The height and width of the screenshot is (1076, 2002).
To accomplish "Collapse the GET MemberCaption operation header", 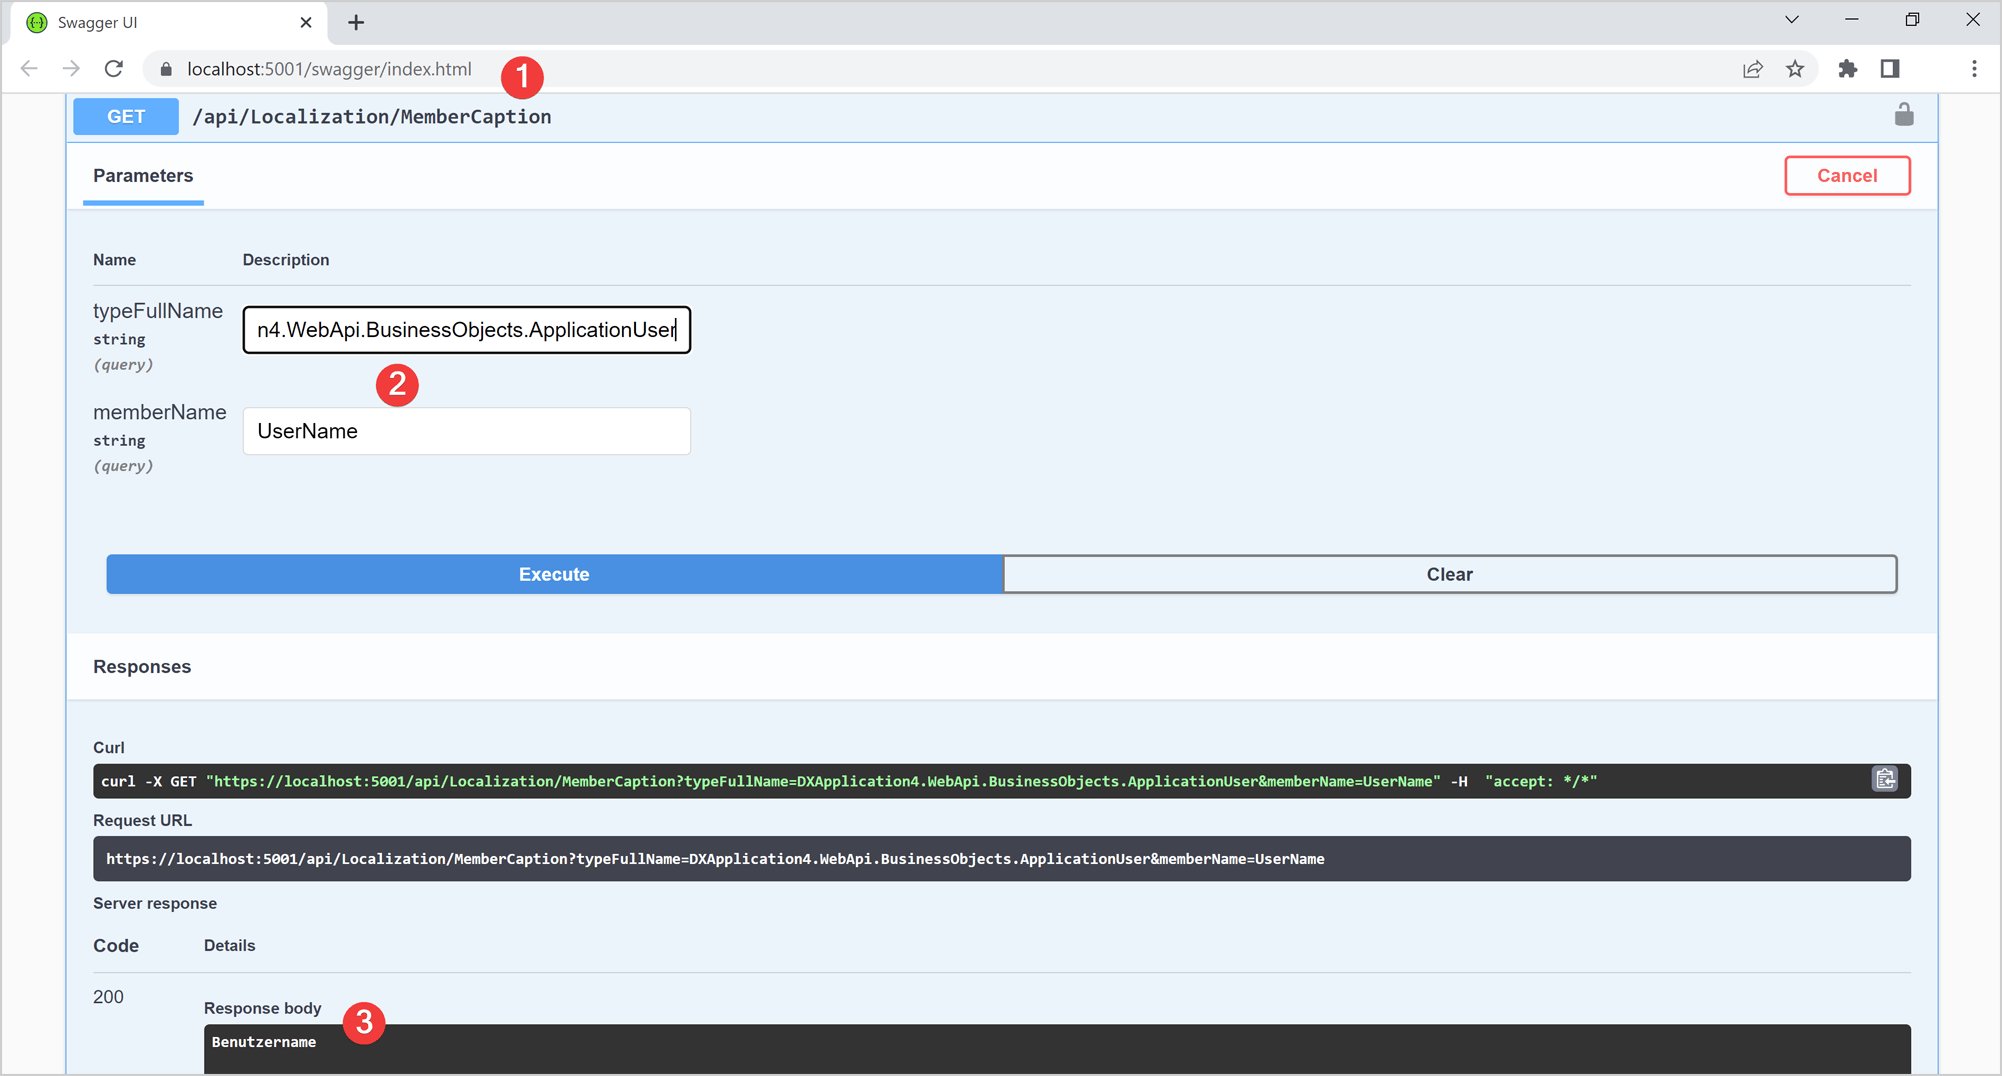I will tap(372, 116).
